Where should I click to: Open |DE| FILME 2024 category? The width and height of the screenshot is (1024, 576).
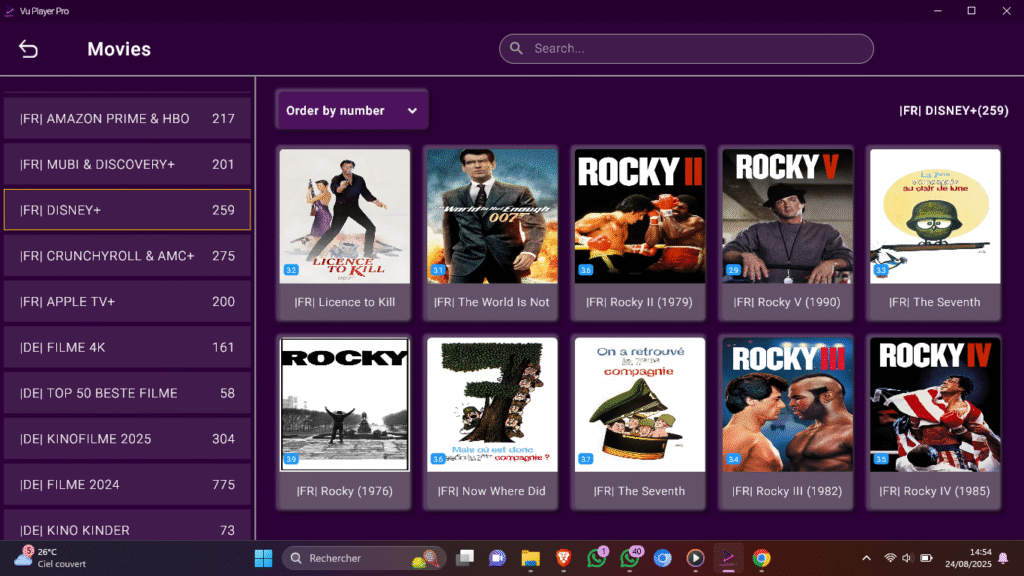click(127, 485)
